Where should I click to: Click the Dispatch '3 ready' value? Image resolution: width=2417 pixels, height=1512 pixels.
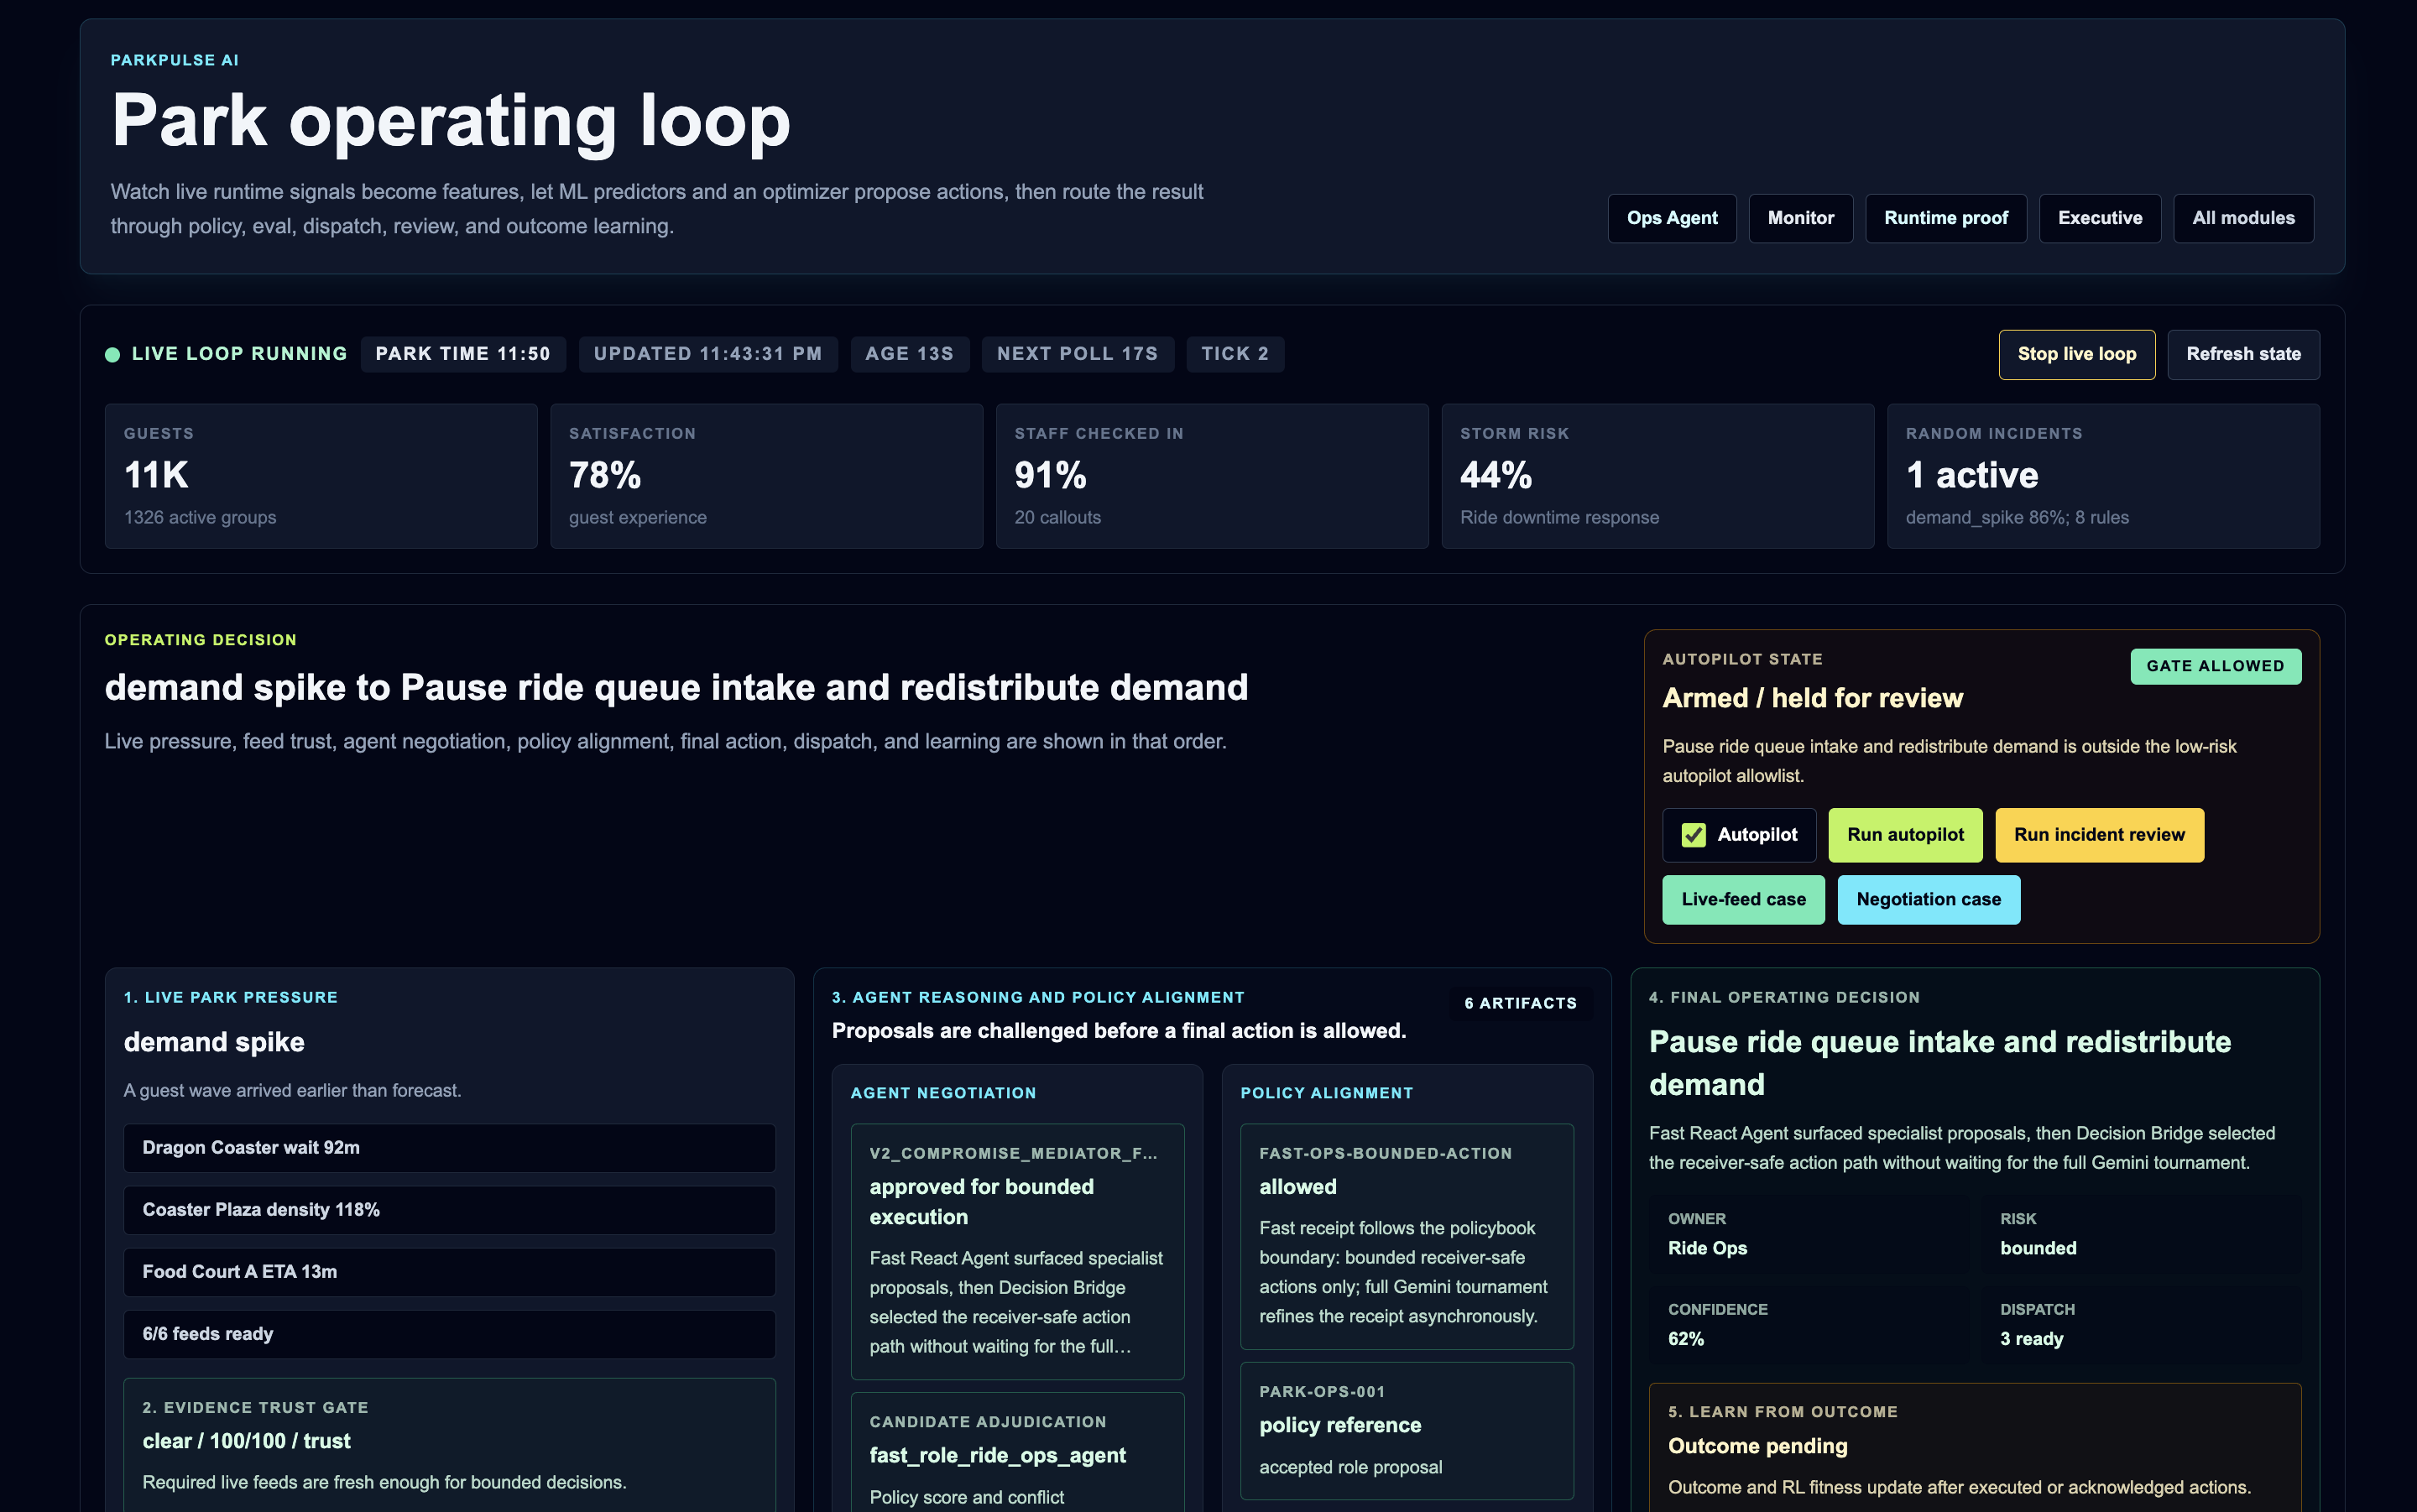[2031, 1339]
